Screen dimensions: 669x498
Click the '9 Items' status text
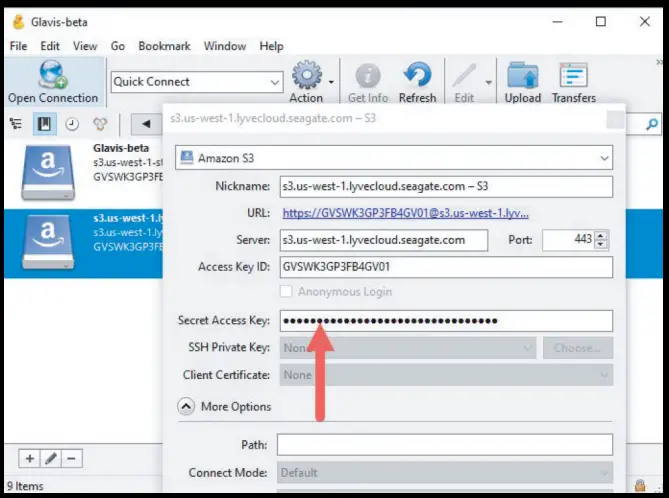pyautogui.click(x=25, y=486)
